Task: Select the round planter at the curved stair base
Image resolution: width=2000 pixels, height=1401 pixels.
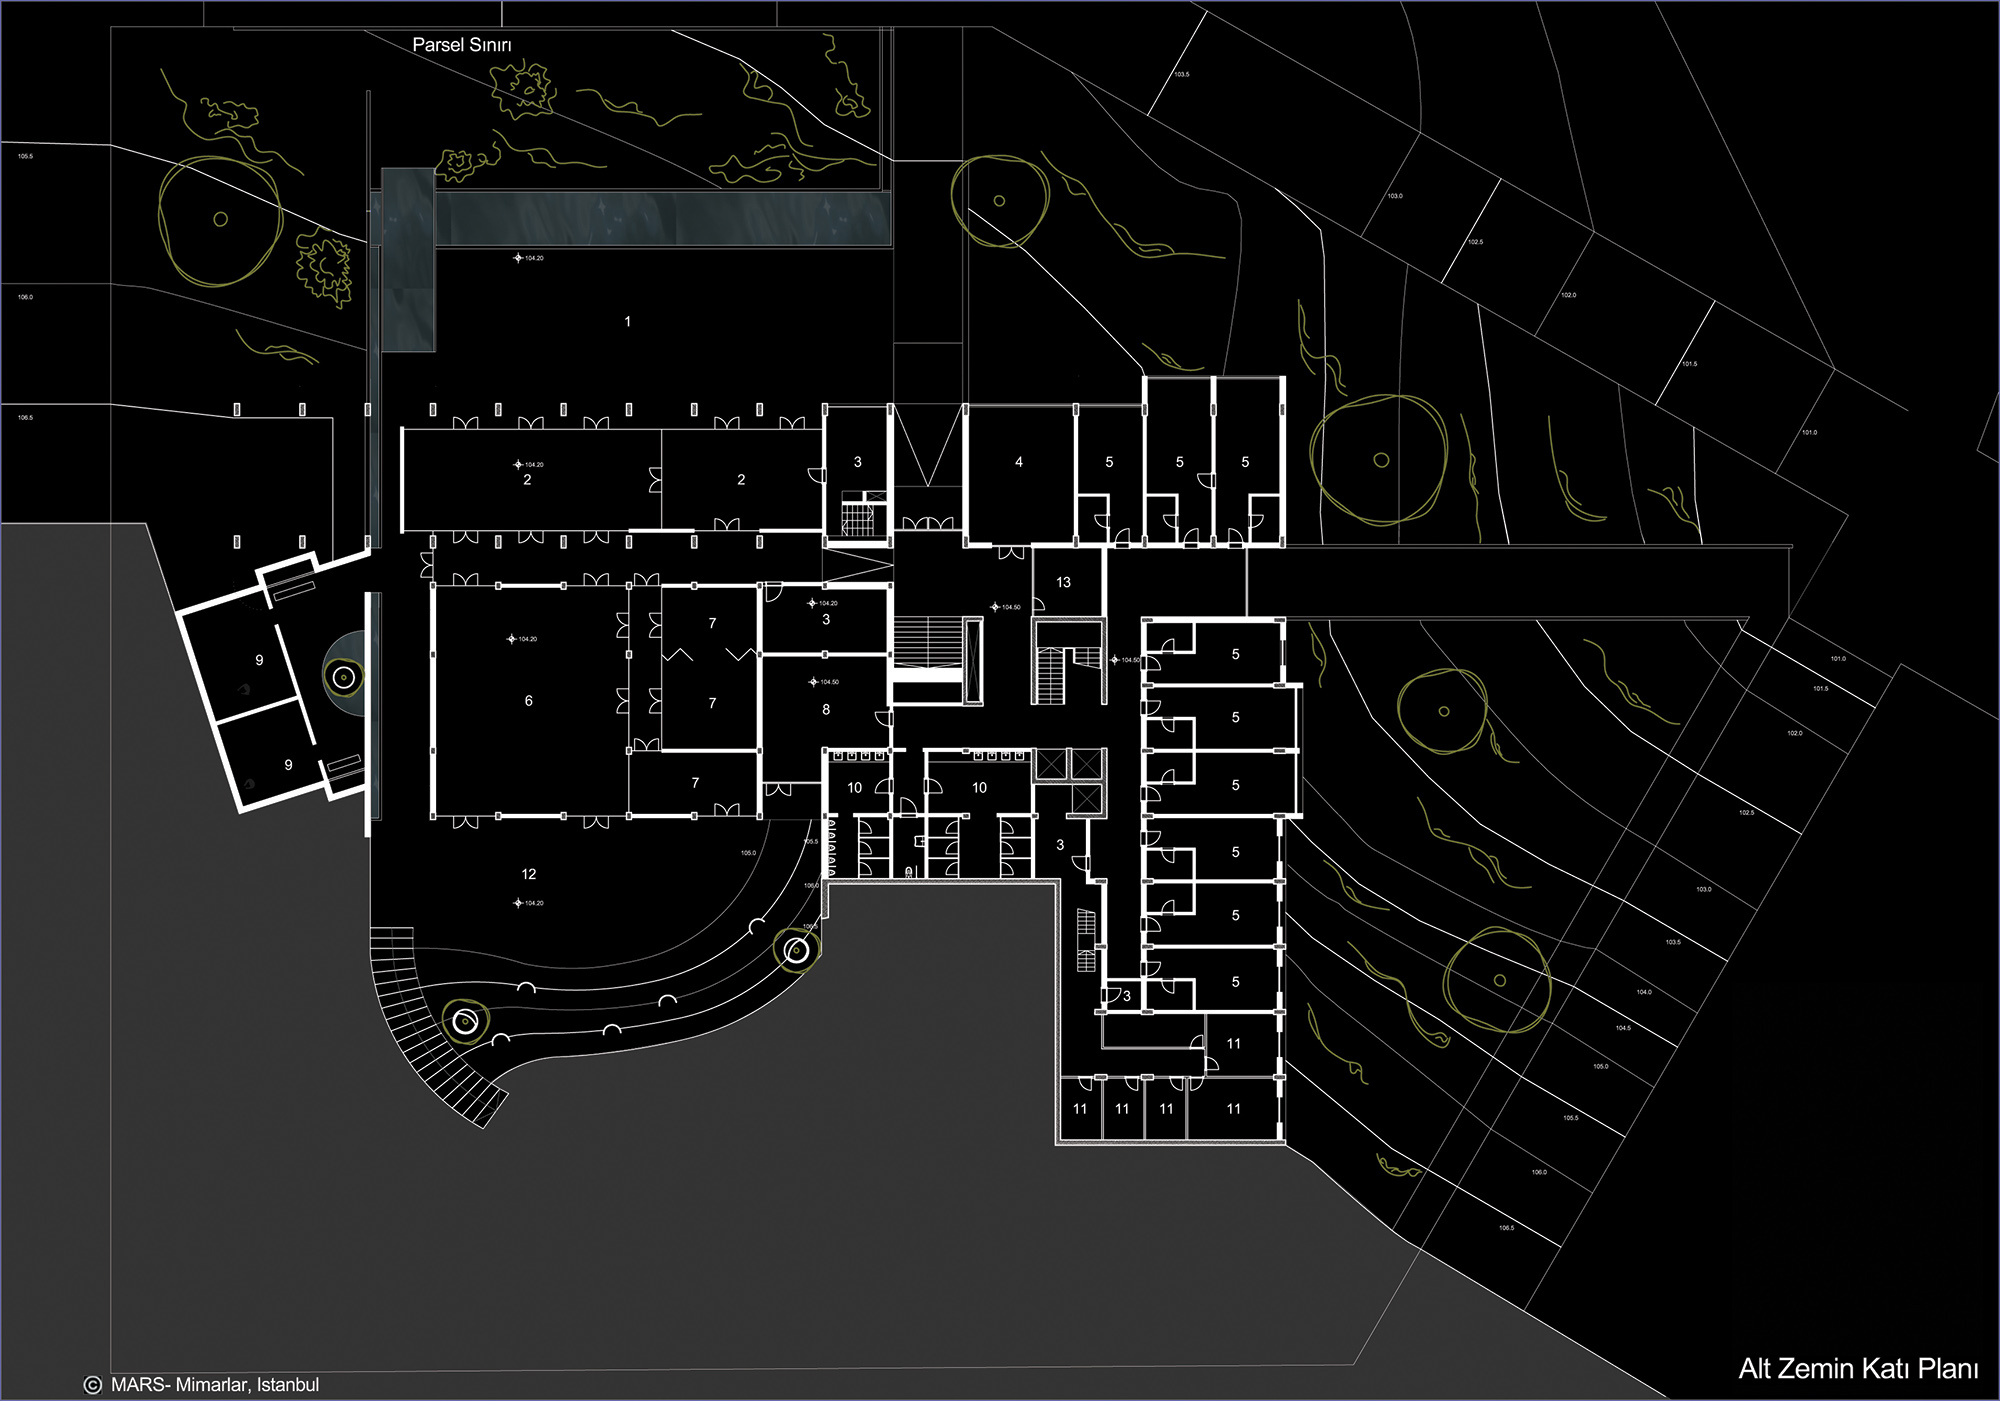Action: pos(465,1021)
